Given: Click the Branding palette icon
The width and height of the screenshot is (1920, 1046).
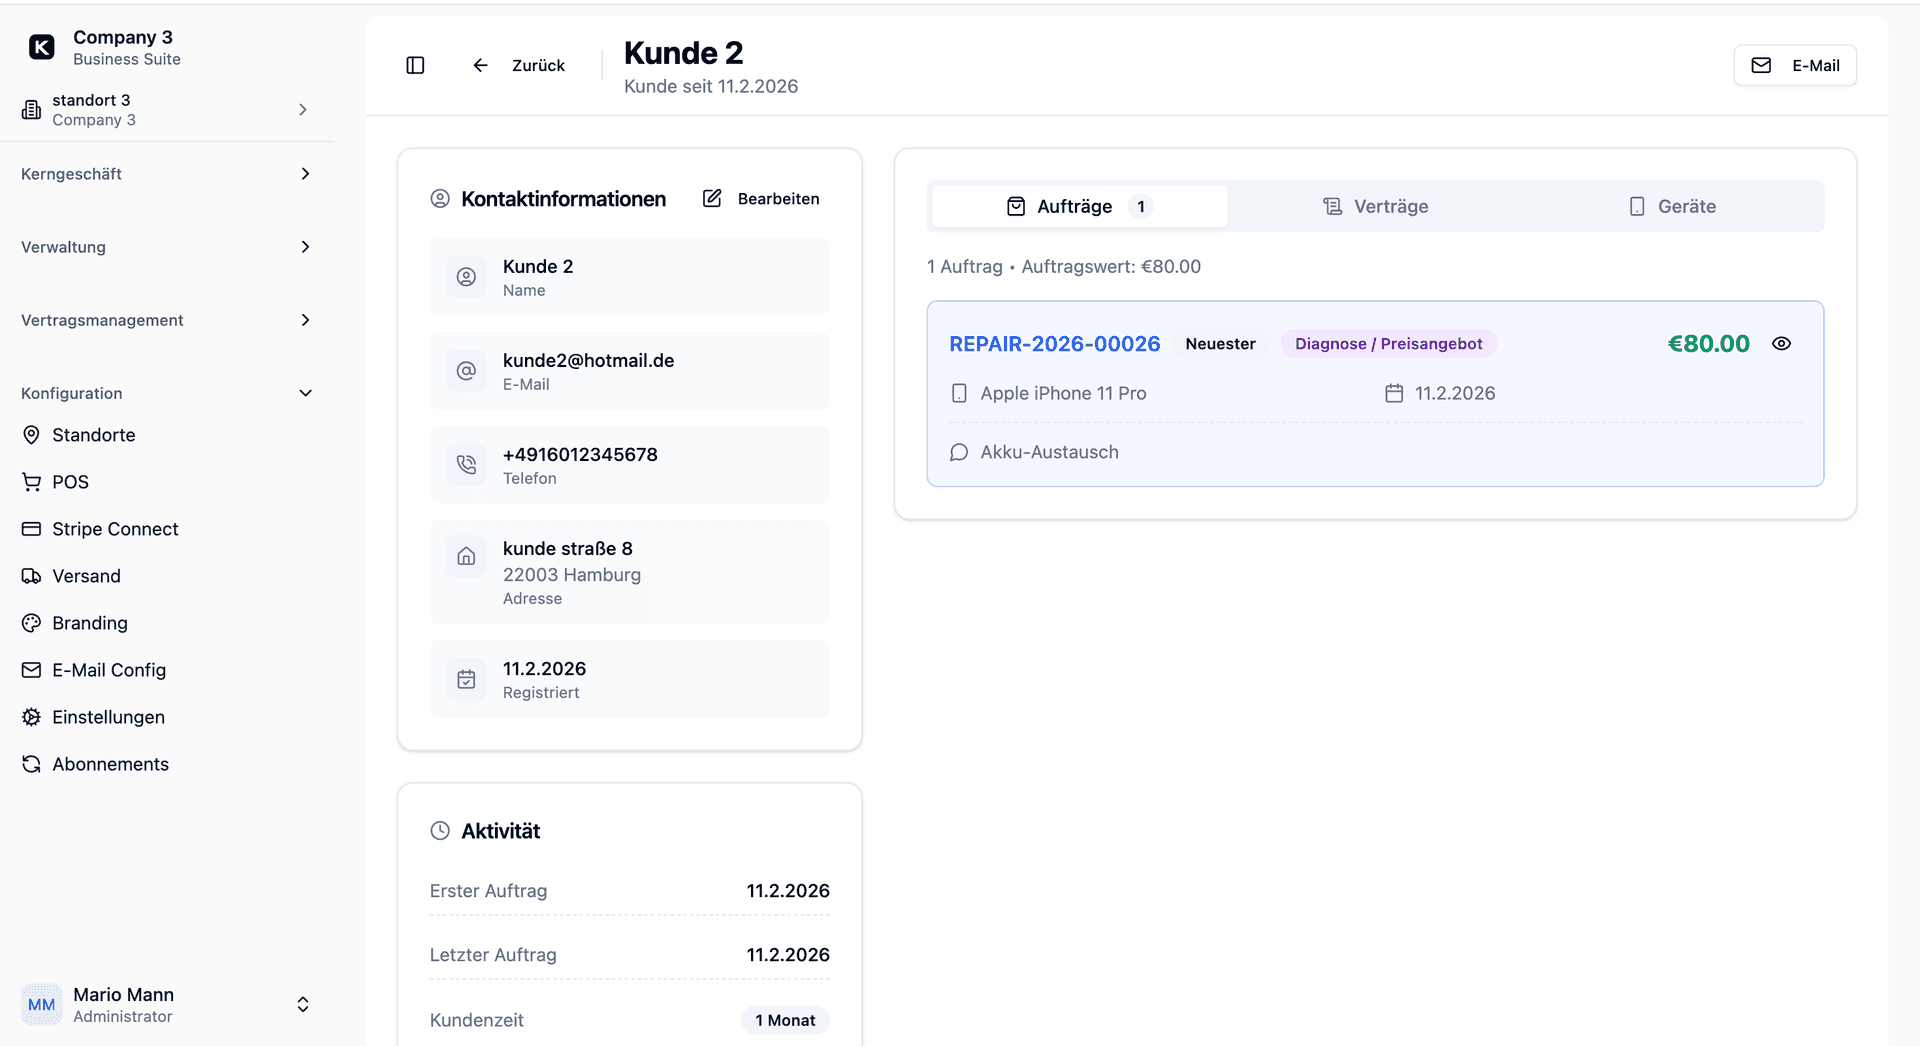Looking at the screenshot, I should (31, 623).
